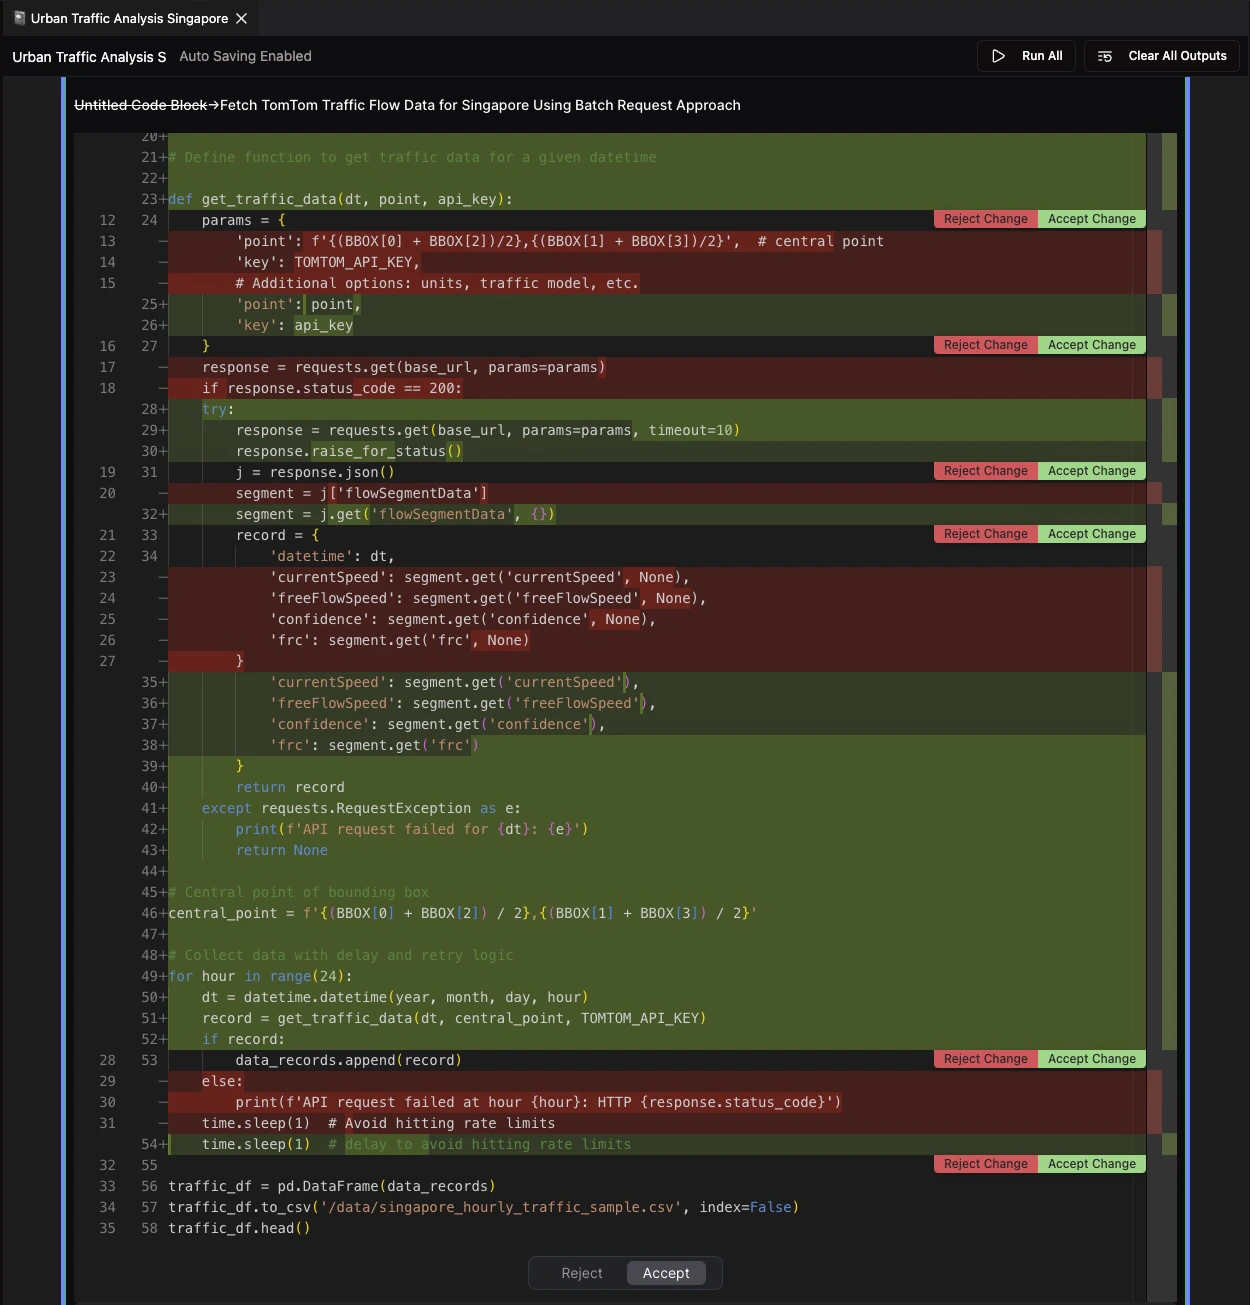Click the notebook icon on the browser tab
Screen dimensions: 1250x1305
[x=18, y=17]
